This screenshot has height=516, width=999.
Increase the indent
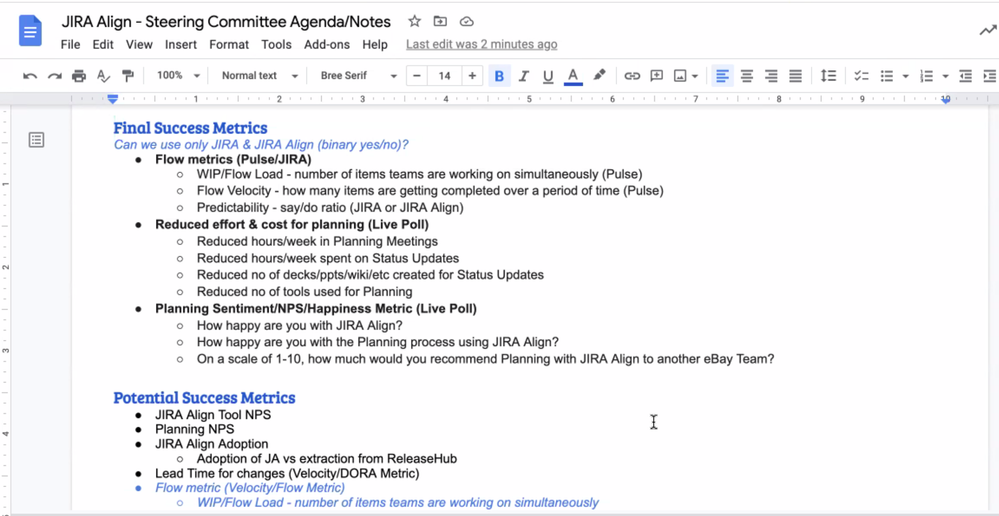click(x=989, y=76)
